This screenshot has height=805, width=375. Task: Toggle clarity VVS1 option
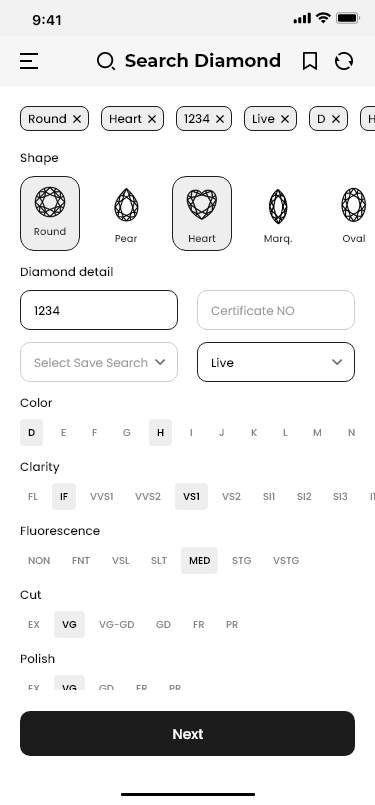(x=102, y=496)
